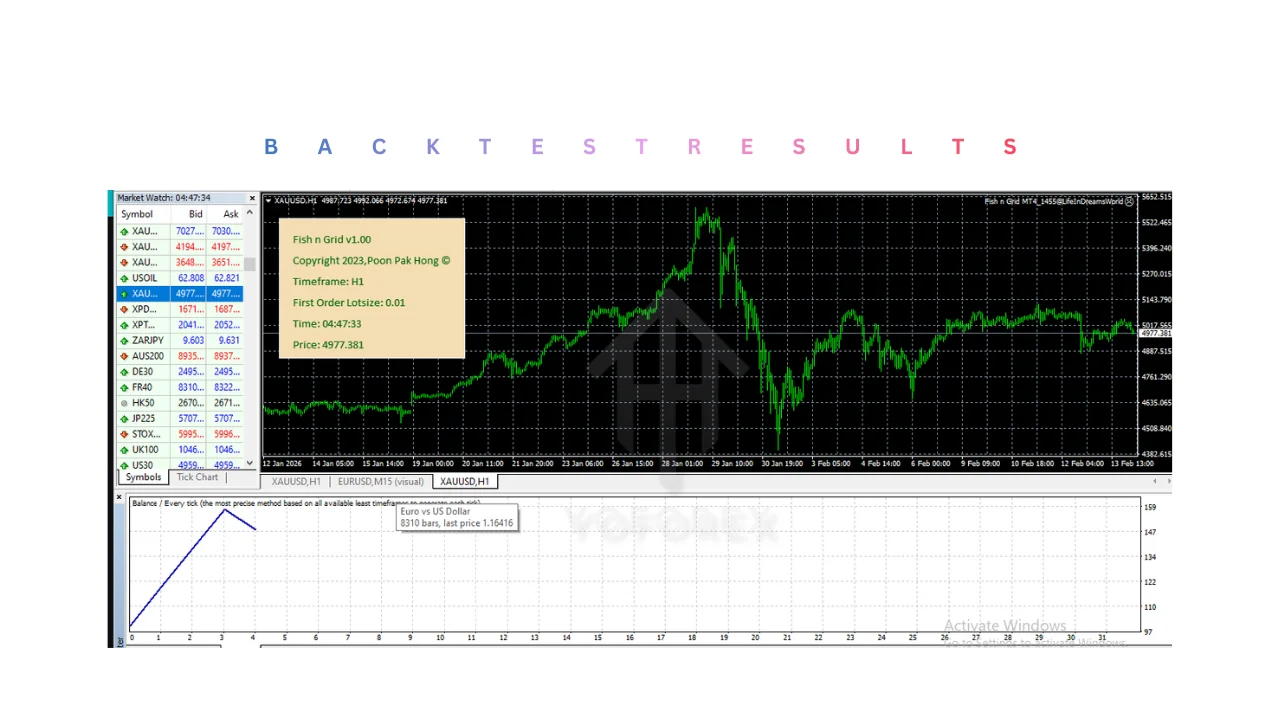Screen dimensions: 1280x720
Task: Click the expert advisor sad-face icon on chart
Action: coord(1129,201)
